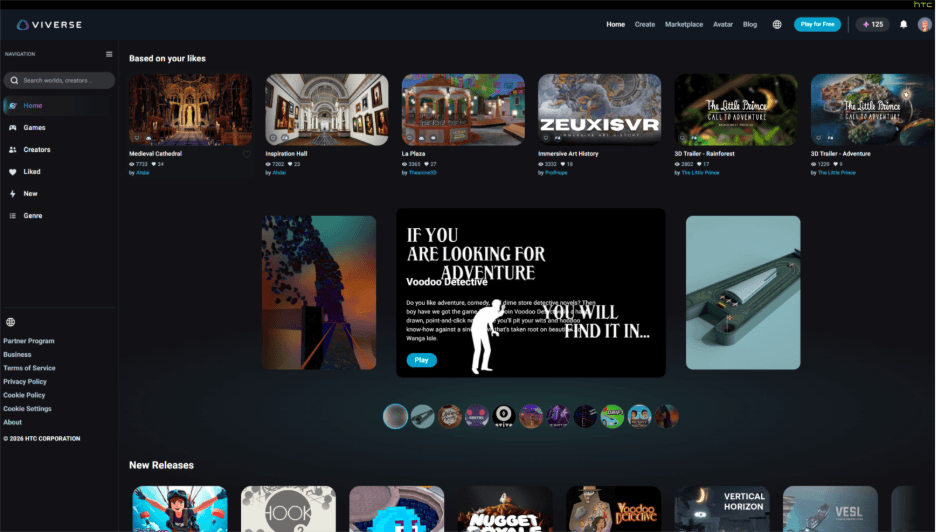Select second carousel avatar dot
Screen dimensions: 936x532
423,417
